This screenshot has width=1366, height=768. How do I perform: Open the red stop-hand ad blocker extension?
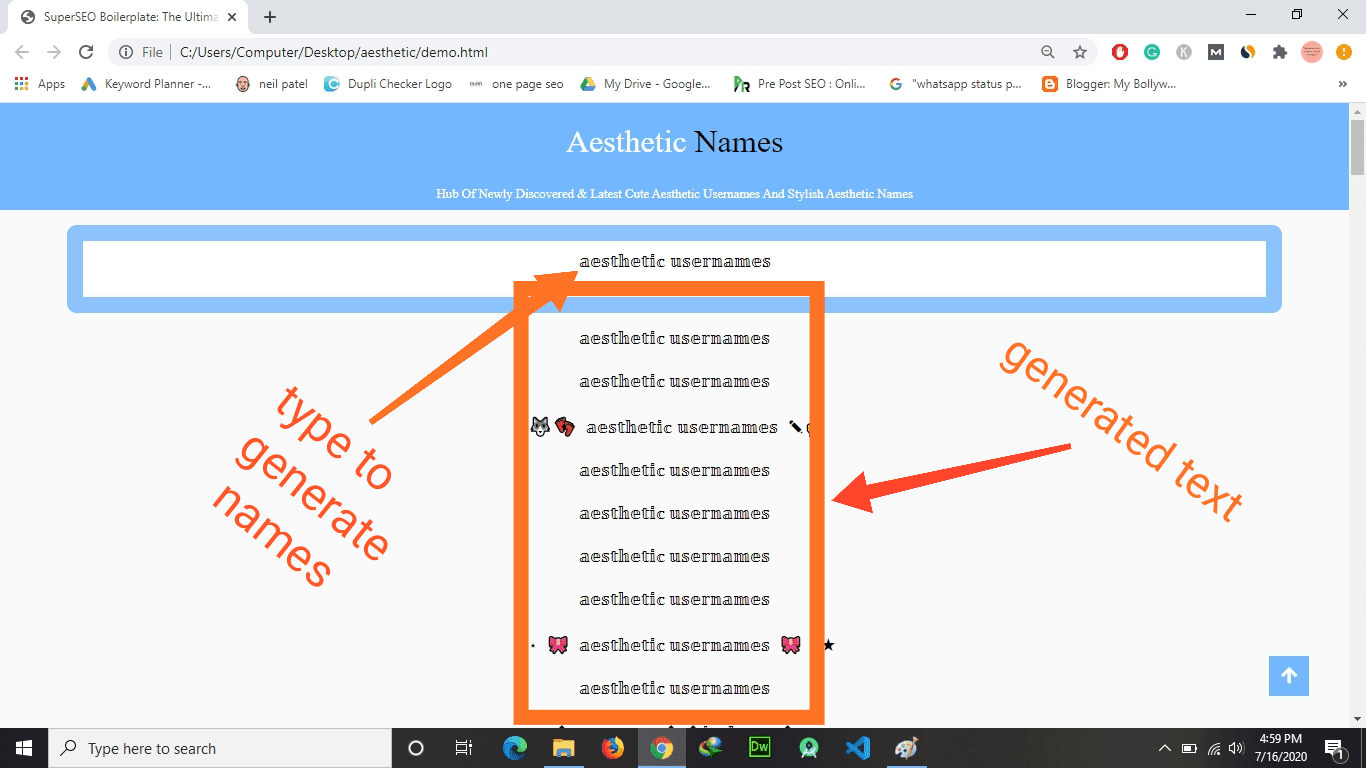click(1120, 52)
